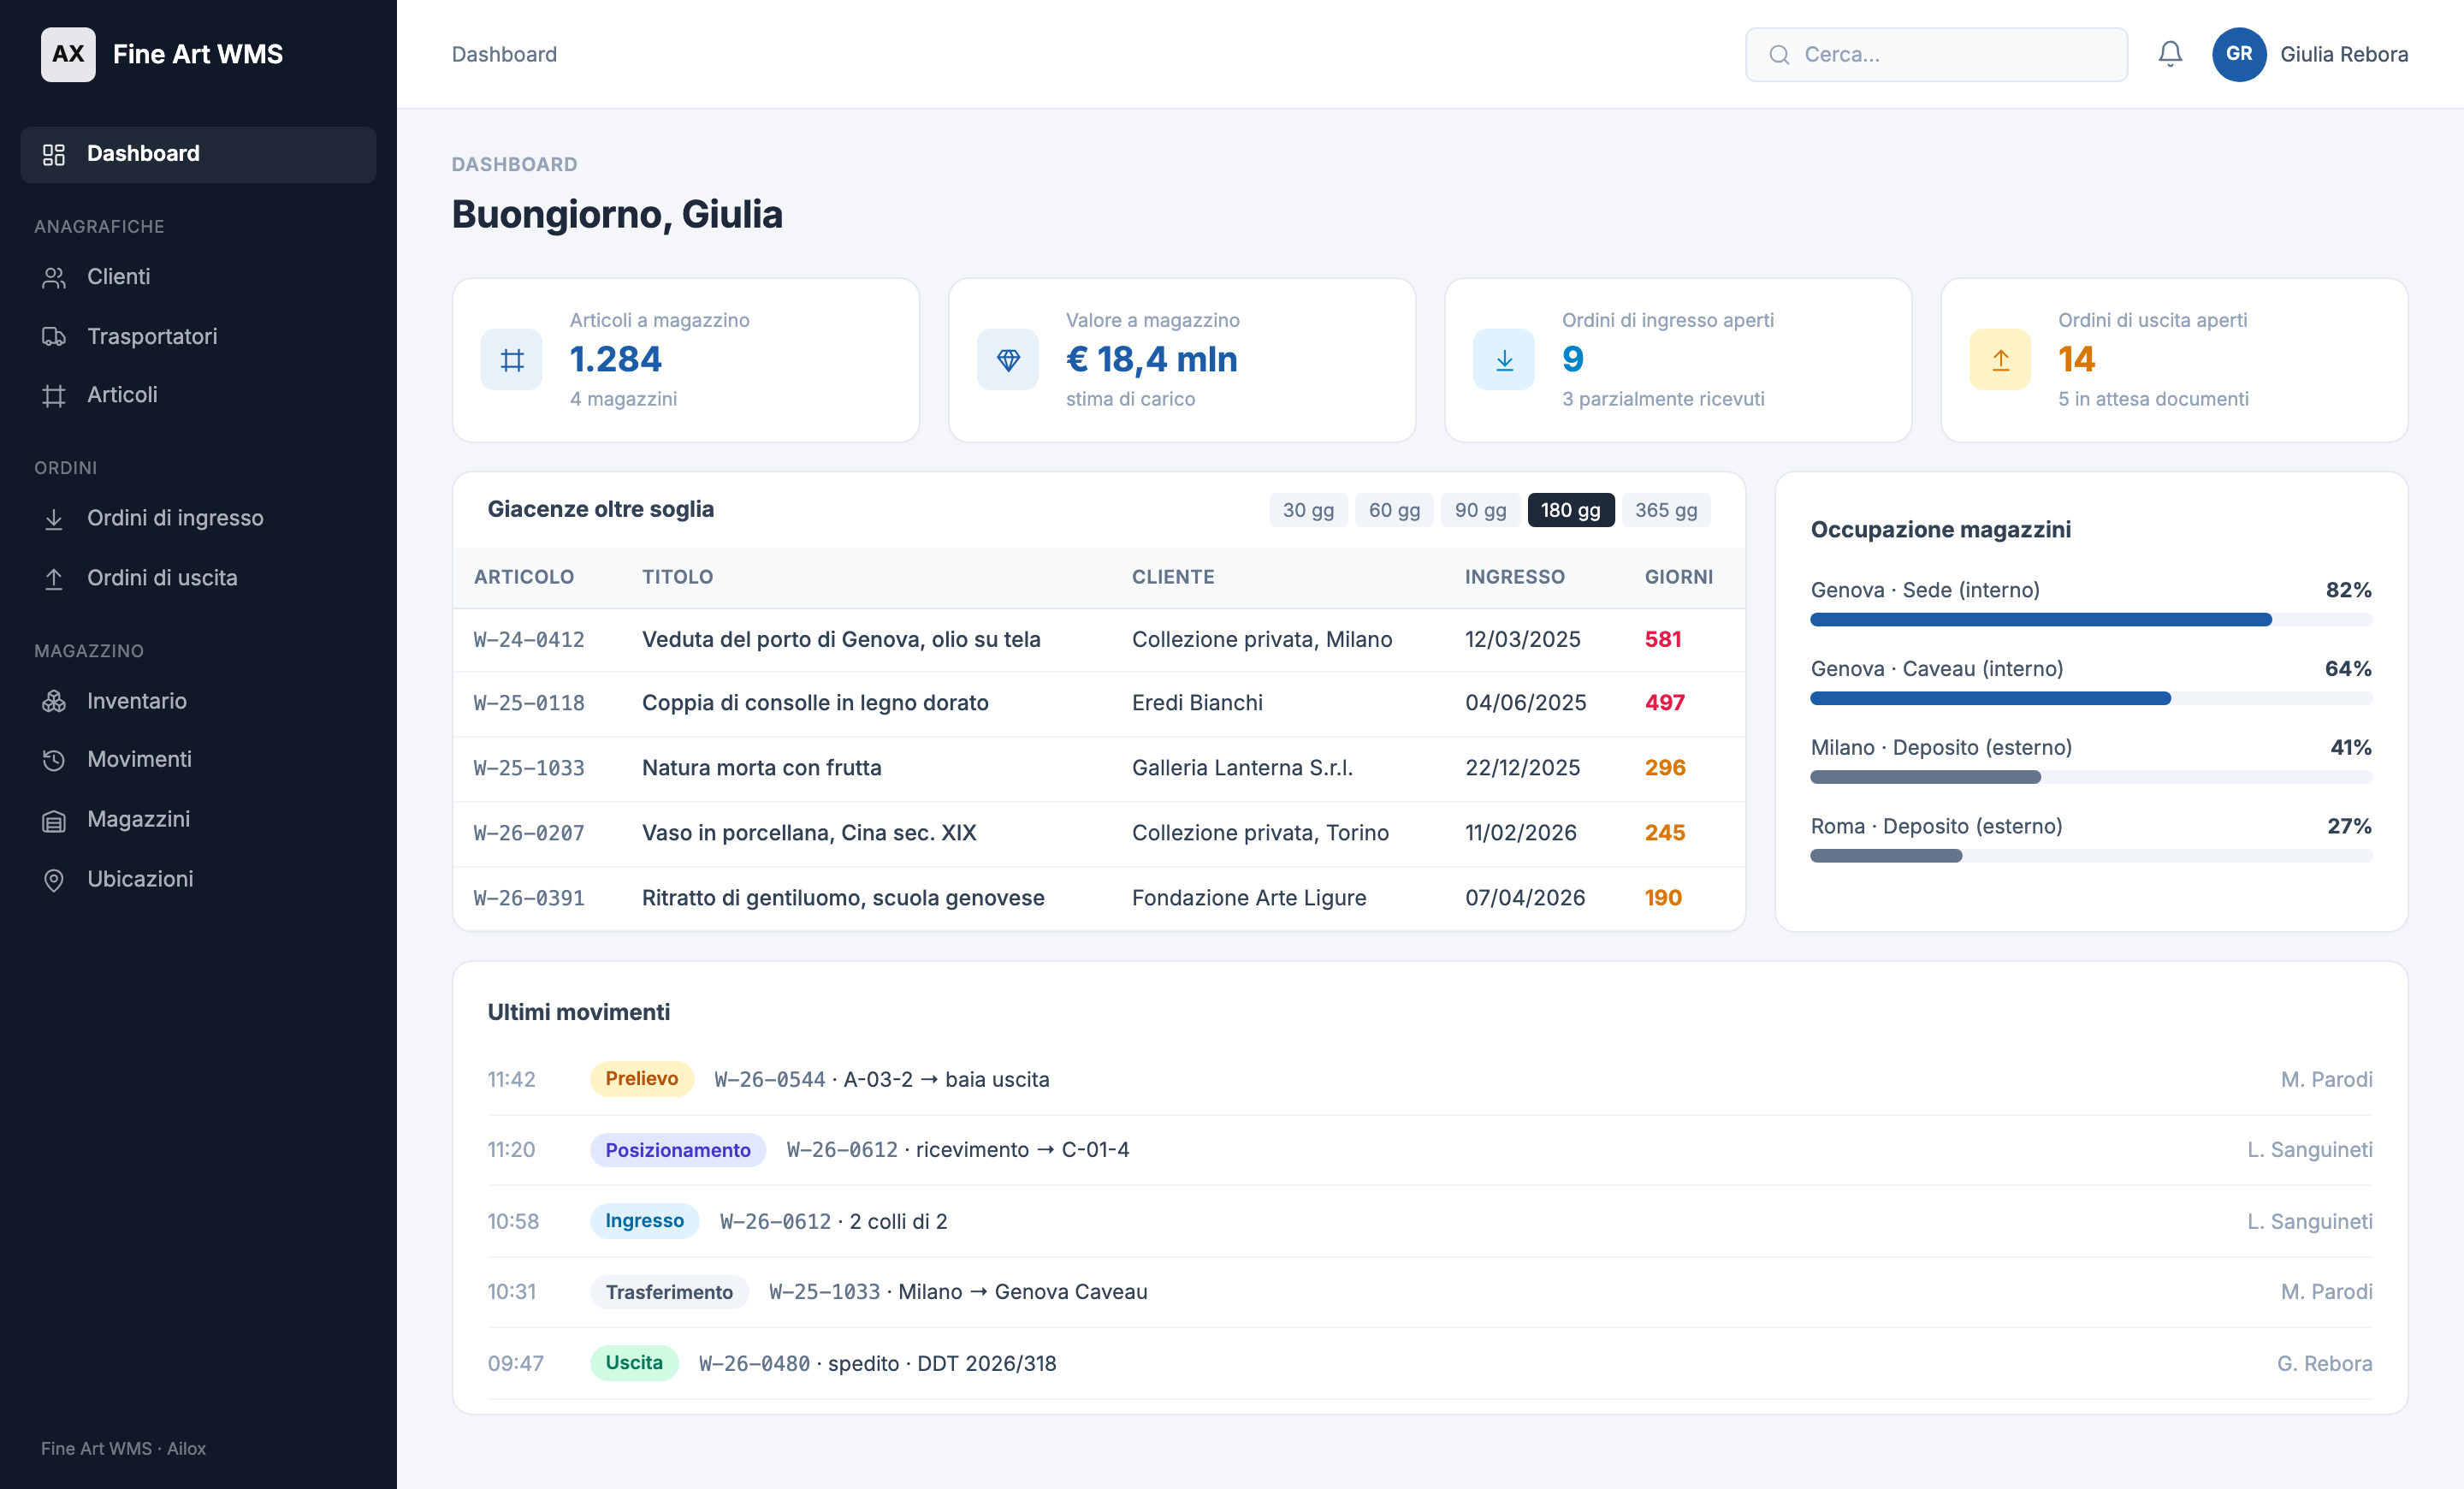Viewport: 2464px width, 1489px height.
Task: Focus the Cerca search field
Action: [1936, 54]
